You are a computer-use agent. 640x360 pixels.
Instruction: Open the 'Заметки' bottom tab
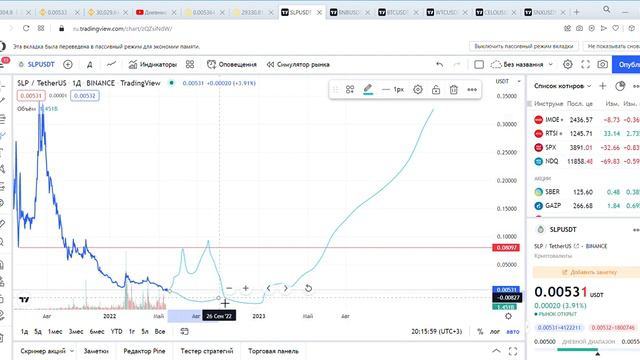point(96,351)
